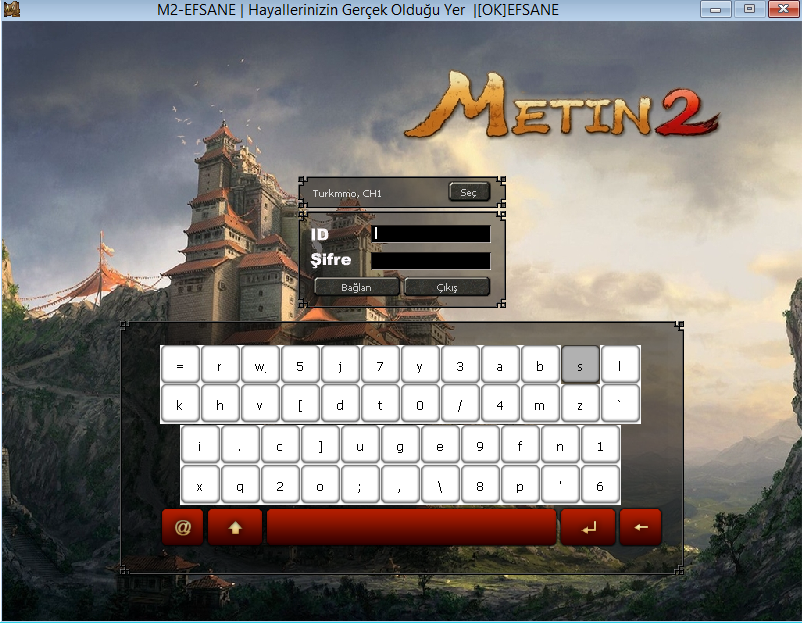Tap the apostrophe key
The height and width of the screenshot is (623, 802).
tap(560, 485)
